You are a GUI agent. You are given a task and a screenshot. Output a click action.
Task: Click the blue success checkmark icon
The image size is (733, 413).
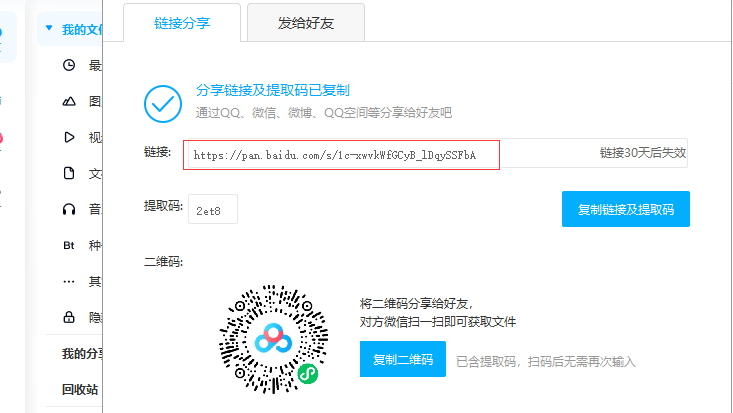point(163,104)
